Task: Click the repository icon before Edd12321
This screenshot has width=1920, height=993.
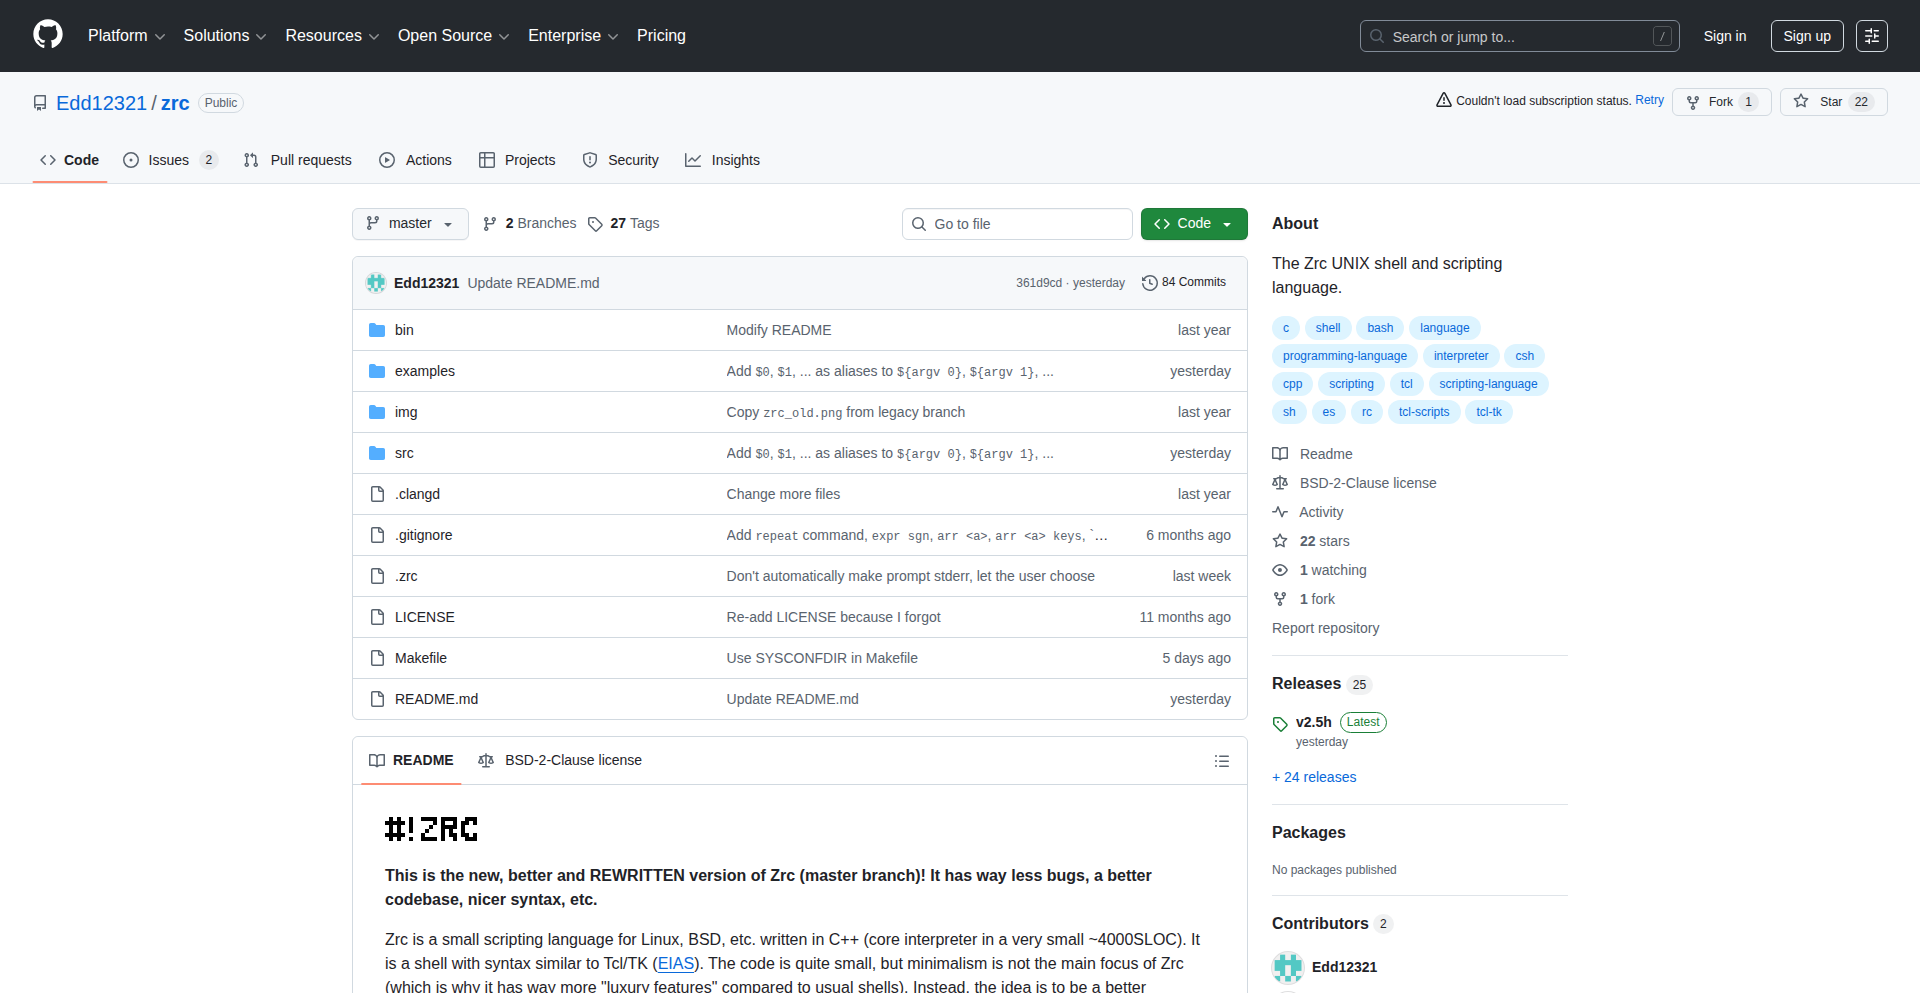Action: (x=40, y=103)
